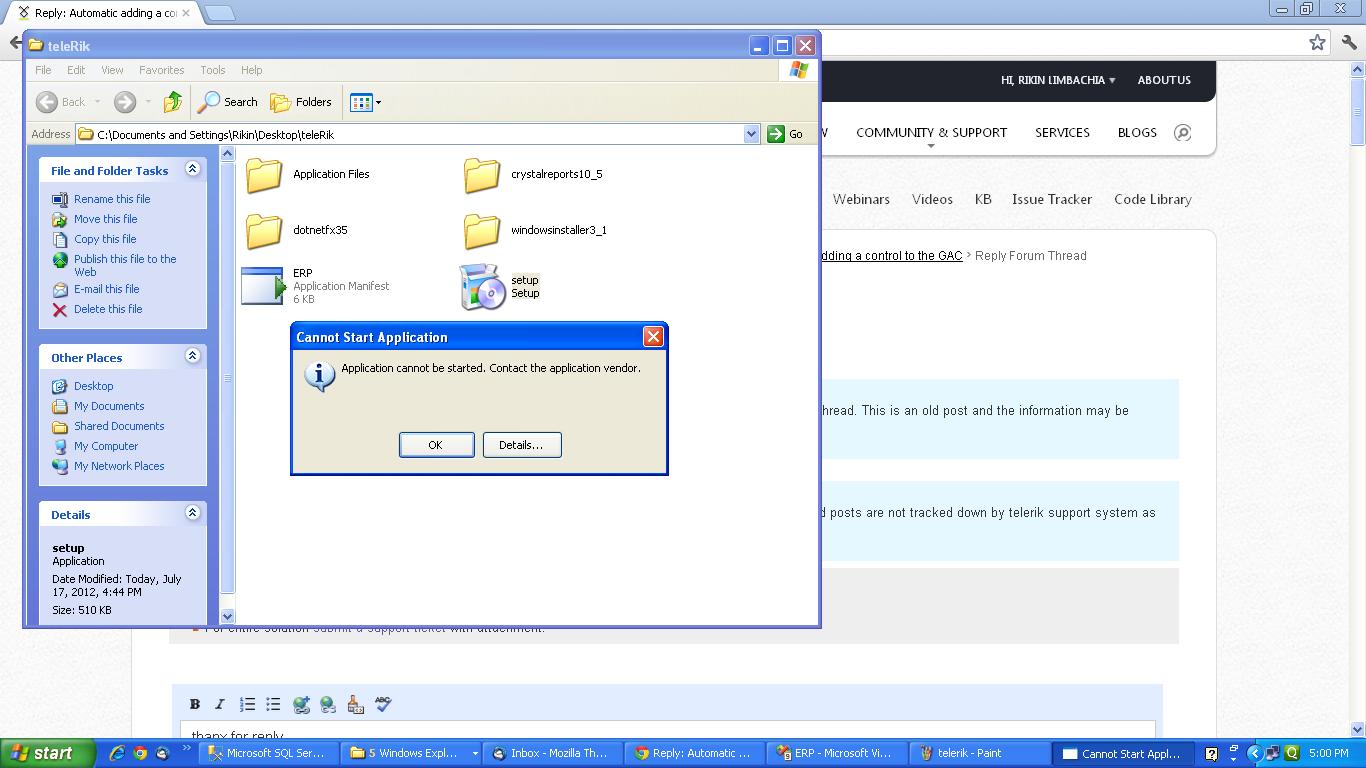Collapse the Details panel

point(192,514)
